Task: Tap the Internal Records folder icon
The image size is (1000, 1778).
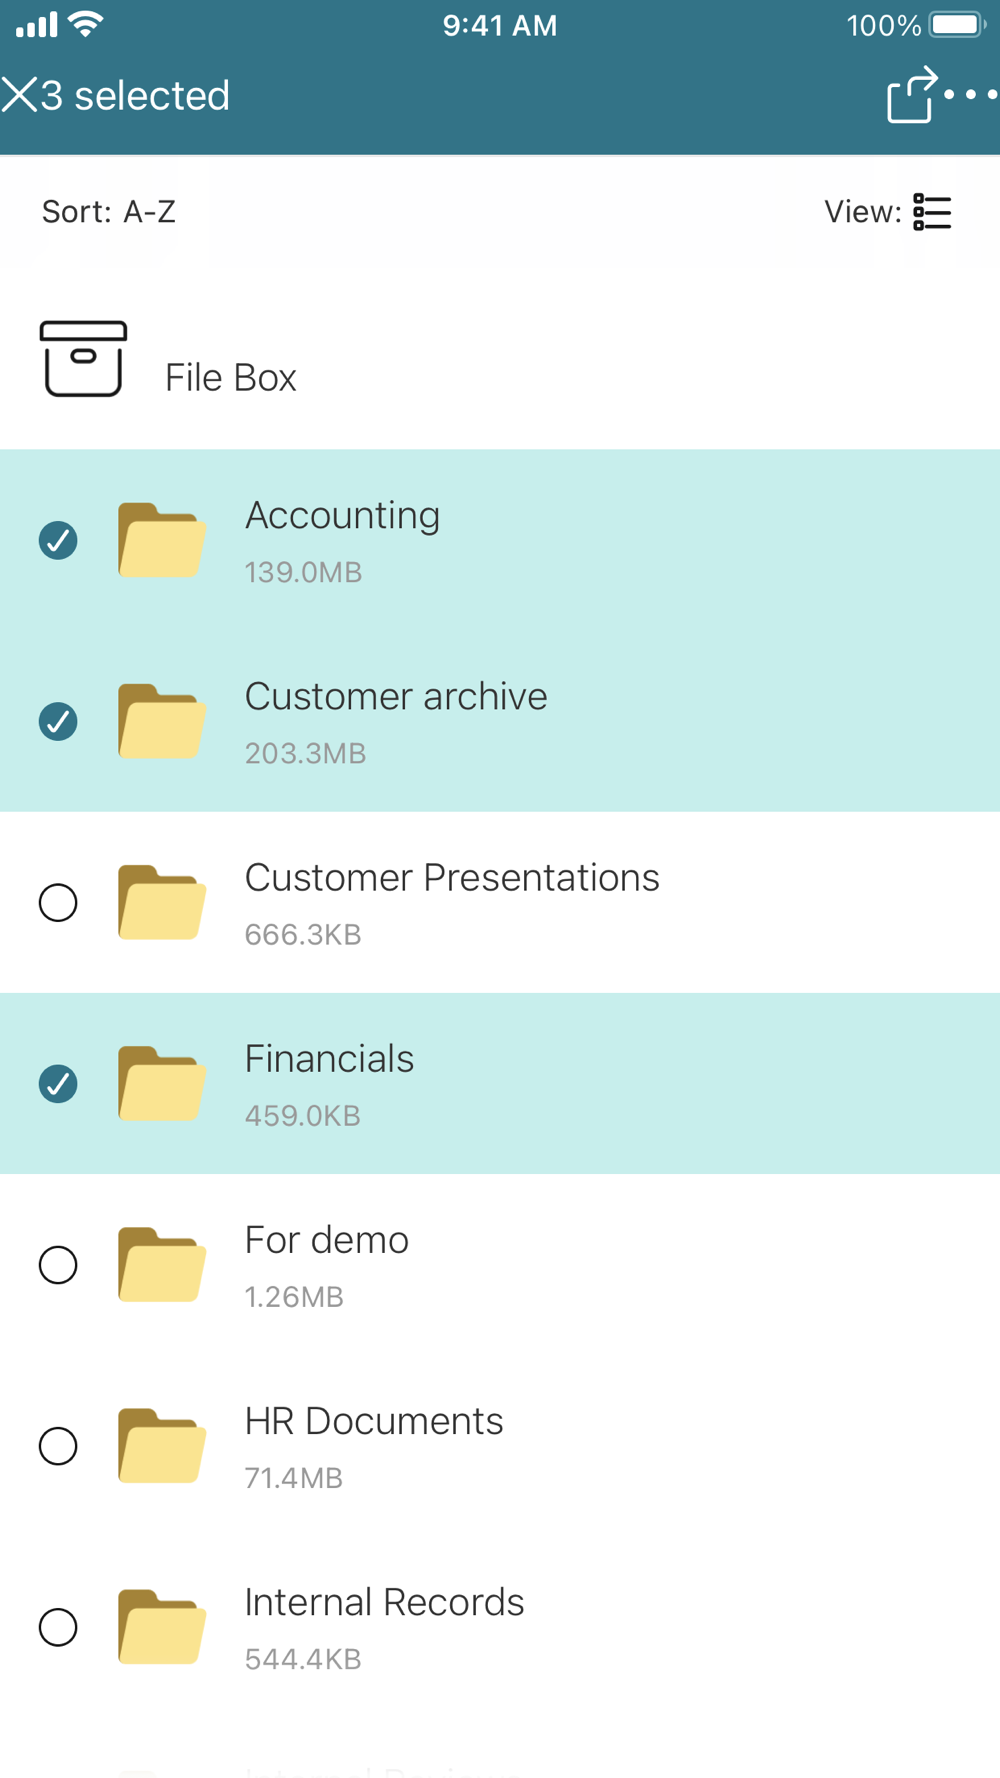Action: tap(161, 1626)
